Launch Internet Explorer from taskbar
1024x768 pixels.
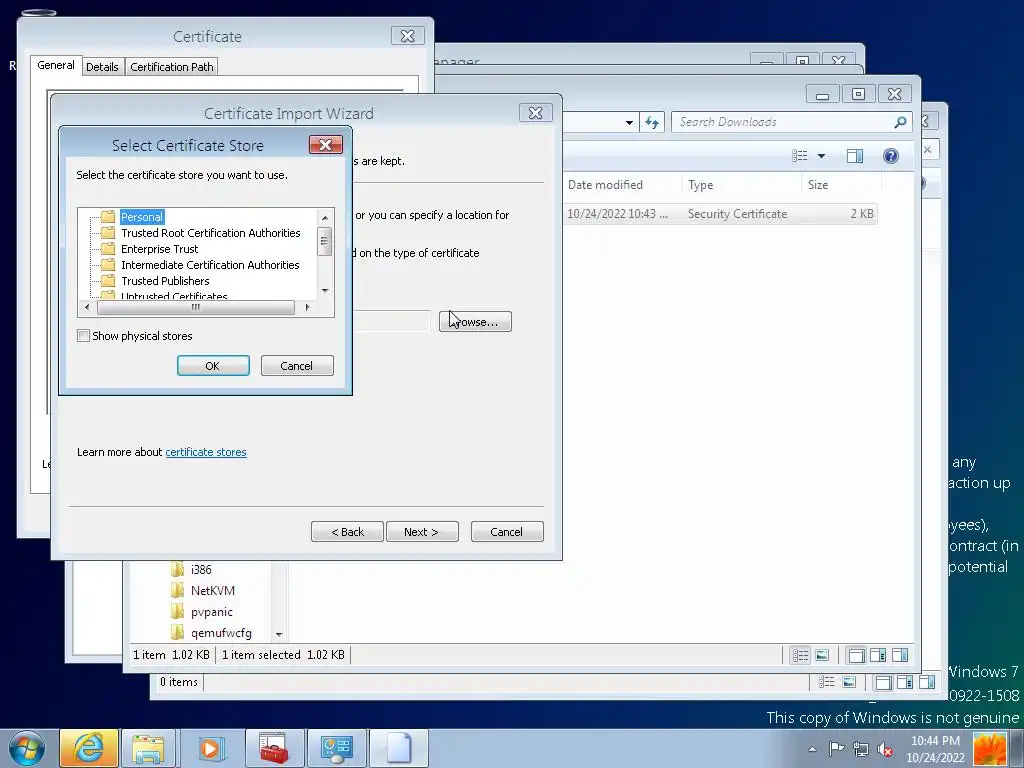89,748
